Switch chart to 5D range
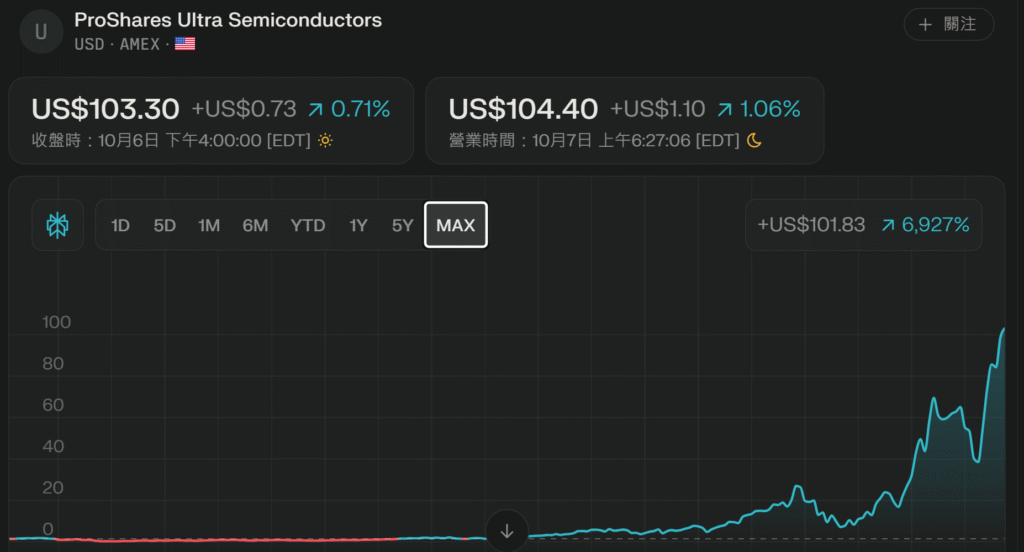Screen dimensions: 1024x552 click(x=164, y=225)
